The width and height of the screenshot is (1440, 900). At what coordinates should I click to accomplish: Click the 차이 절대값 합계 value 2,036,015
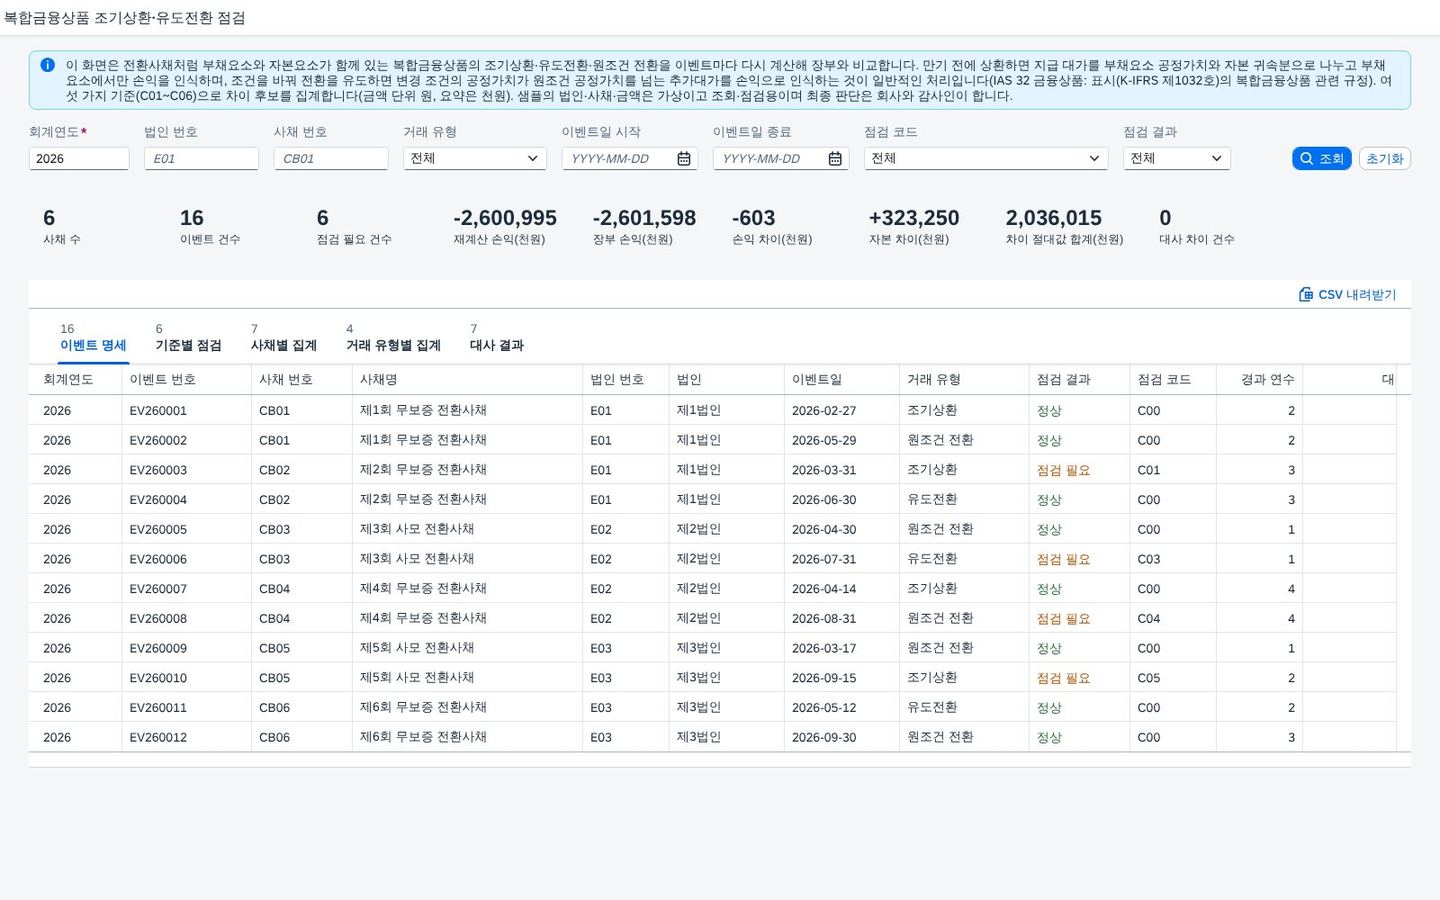[1054, 218]
